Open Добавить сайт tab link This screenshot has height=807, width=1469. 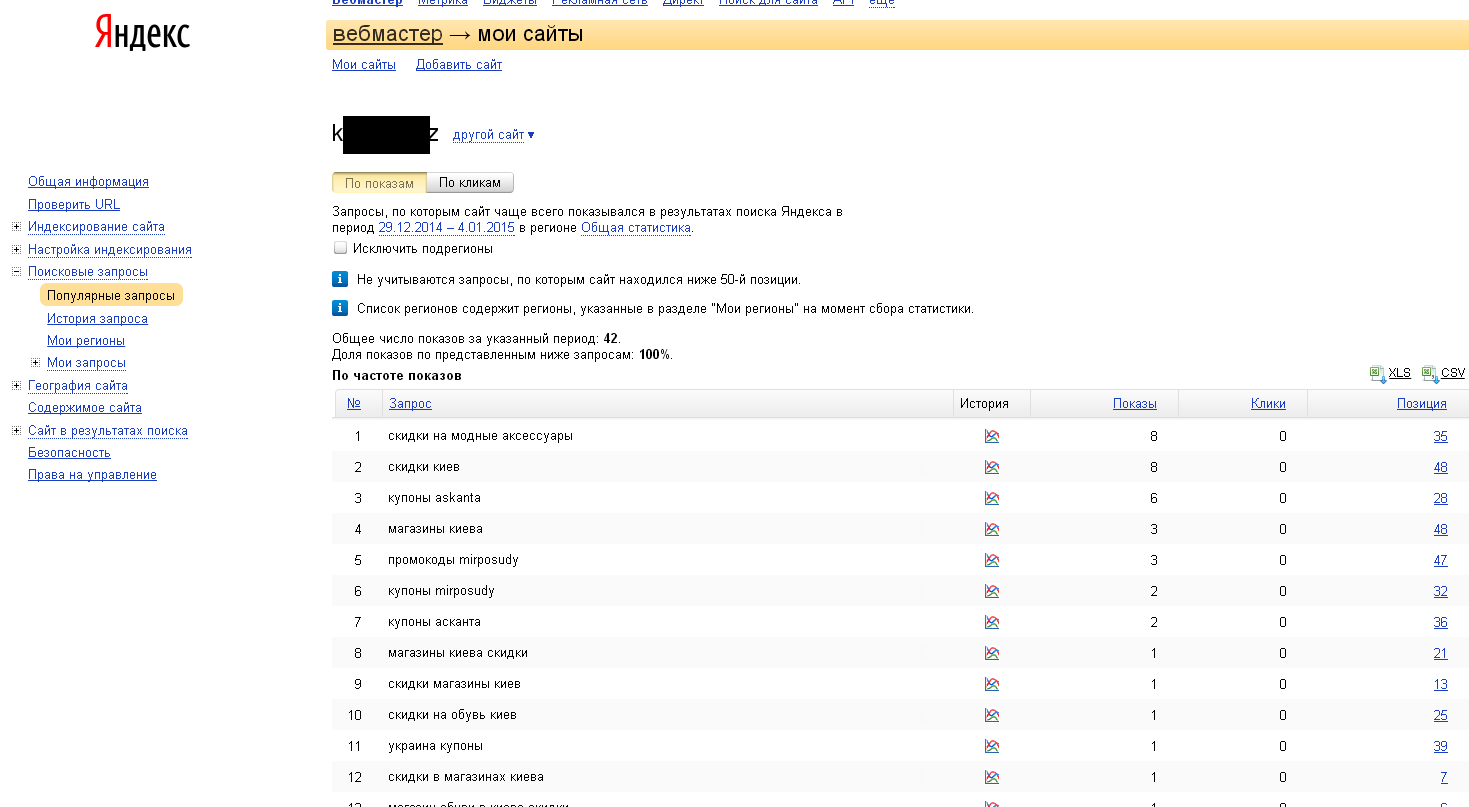pos(459,65)
